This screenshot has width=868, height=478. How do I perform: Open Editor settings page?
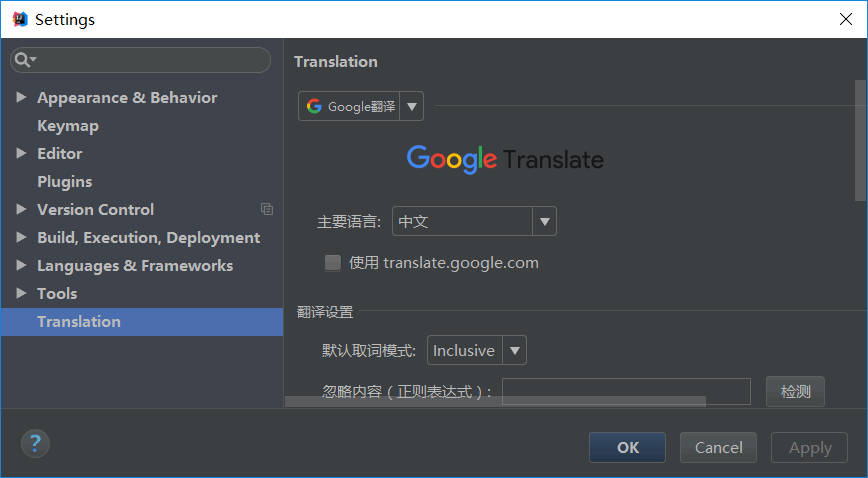[59, 153]
